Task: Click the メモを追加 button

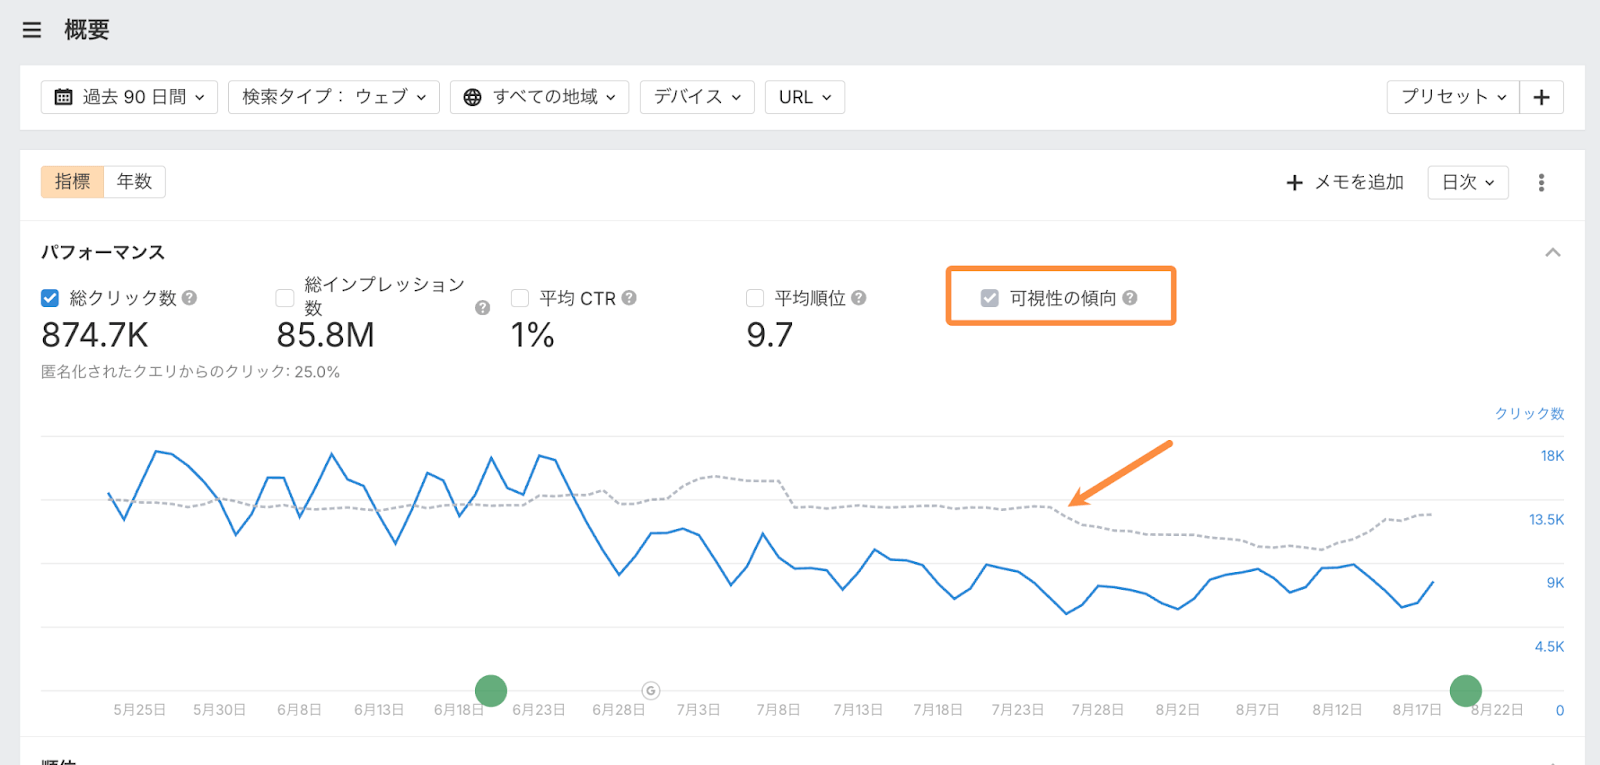Action: (1345, 182)
